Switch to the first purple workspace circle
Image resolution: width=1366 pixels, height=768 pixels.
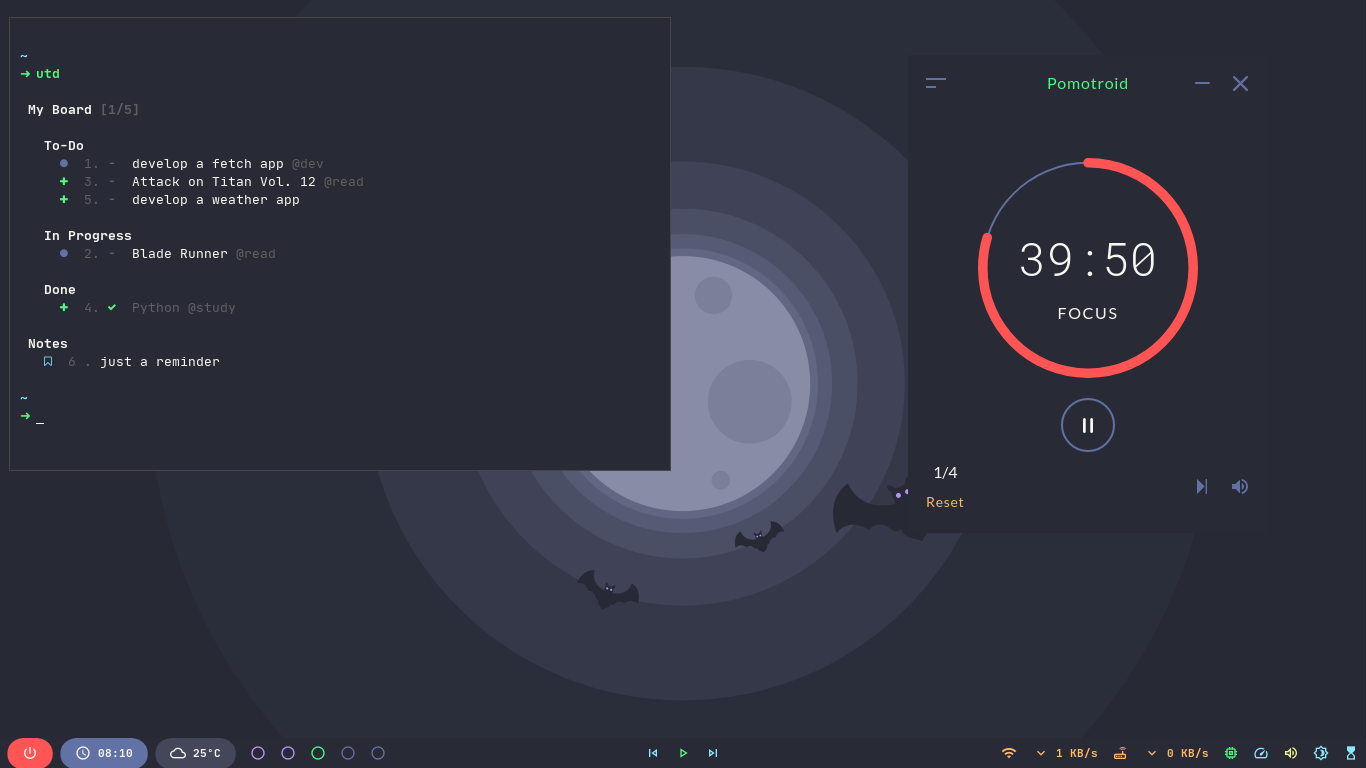(x=258, y=753)
